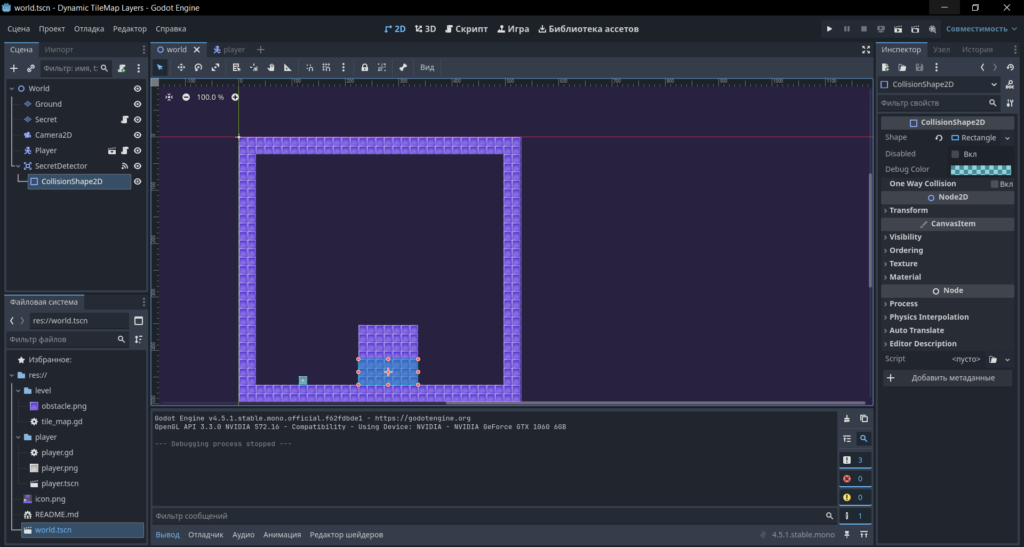The width and height of the screenshot is (1024, 547).
Task: Clear the Output log
Action: tap(847, 419)
